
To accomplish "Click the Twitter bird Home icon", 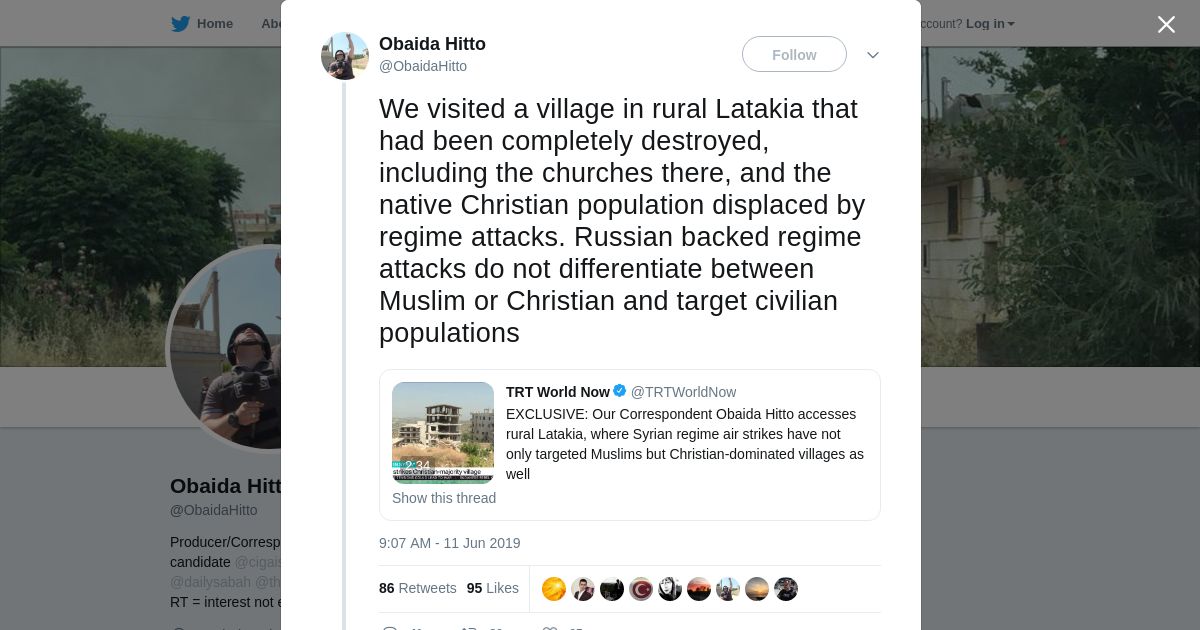I will point(180,24).
